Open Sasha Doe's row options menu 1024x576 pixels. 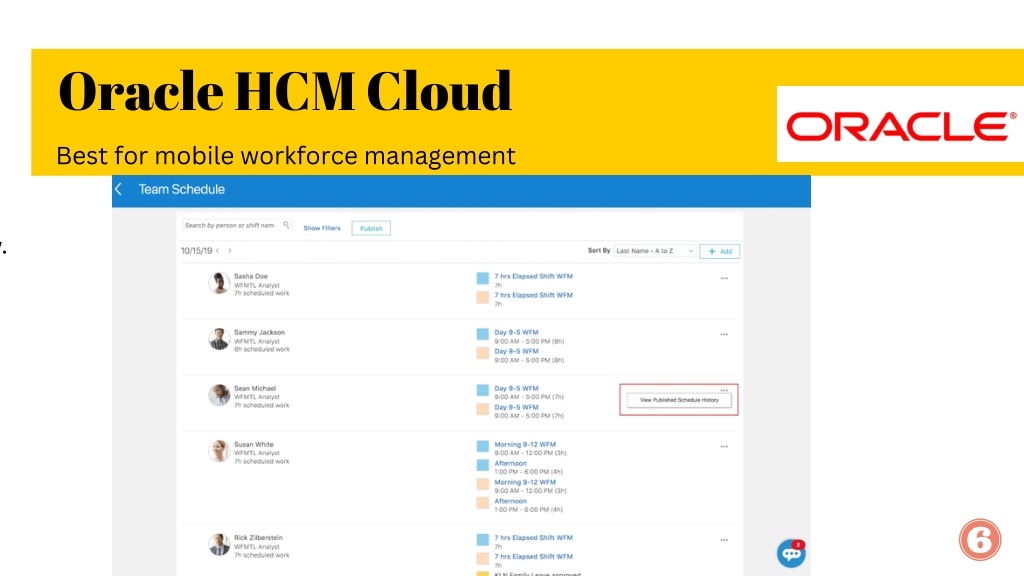coord(724,278)
